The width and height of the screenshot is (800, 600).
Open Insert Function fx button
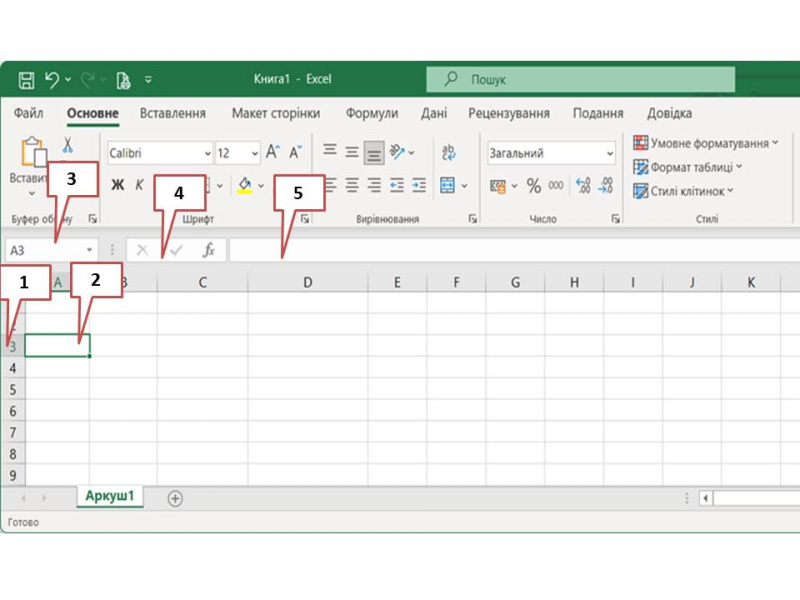tap(209, 250)
